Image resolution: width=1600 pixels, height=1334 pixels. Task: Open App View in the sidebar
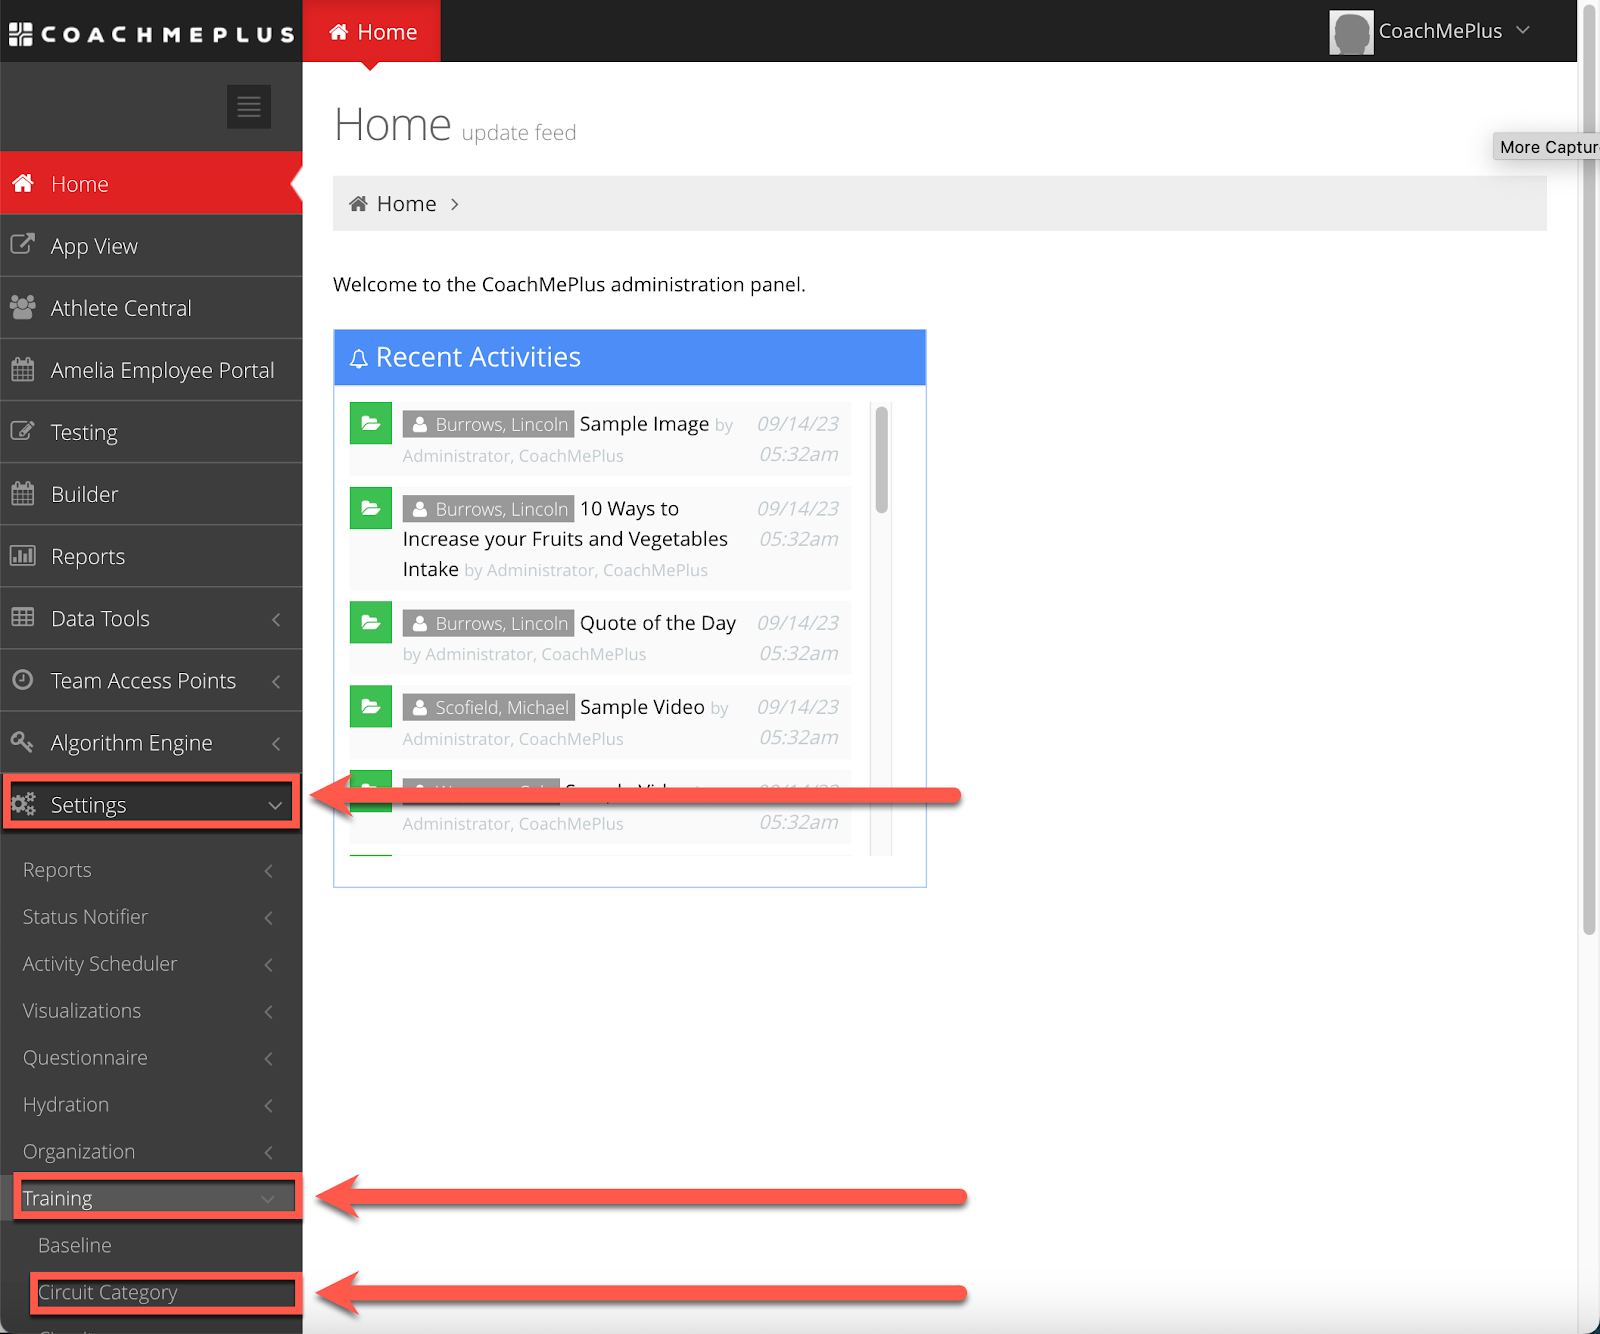(151, 246)
